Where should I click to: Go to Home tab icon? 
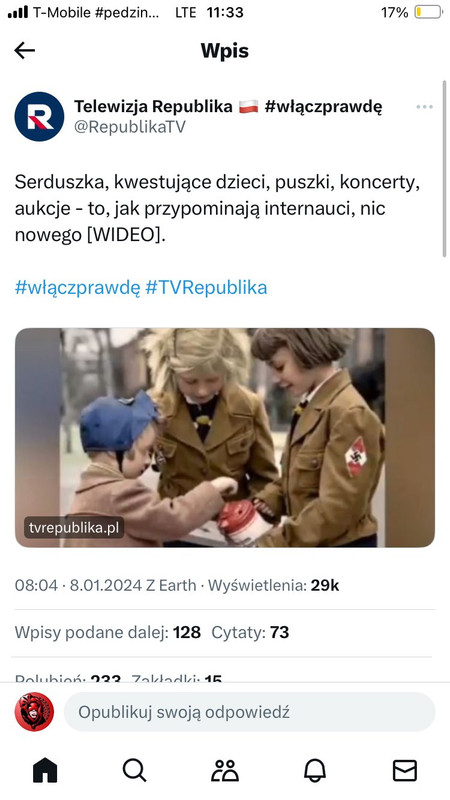point(45,770)
